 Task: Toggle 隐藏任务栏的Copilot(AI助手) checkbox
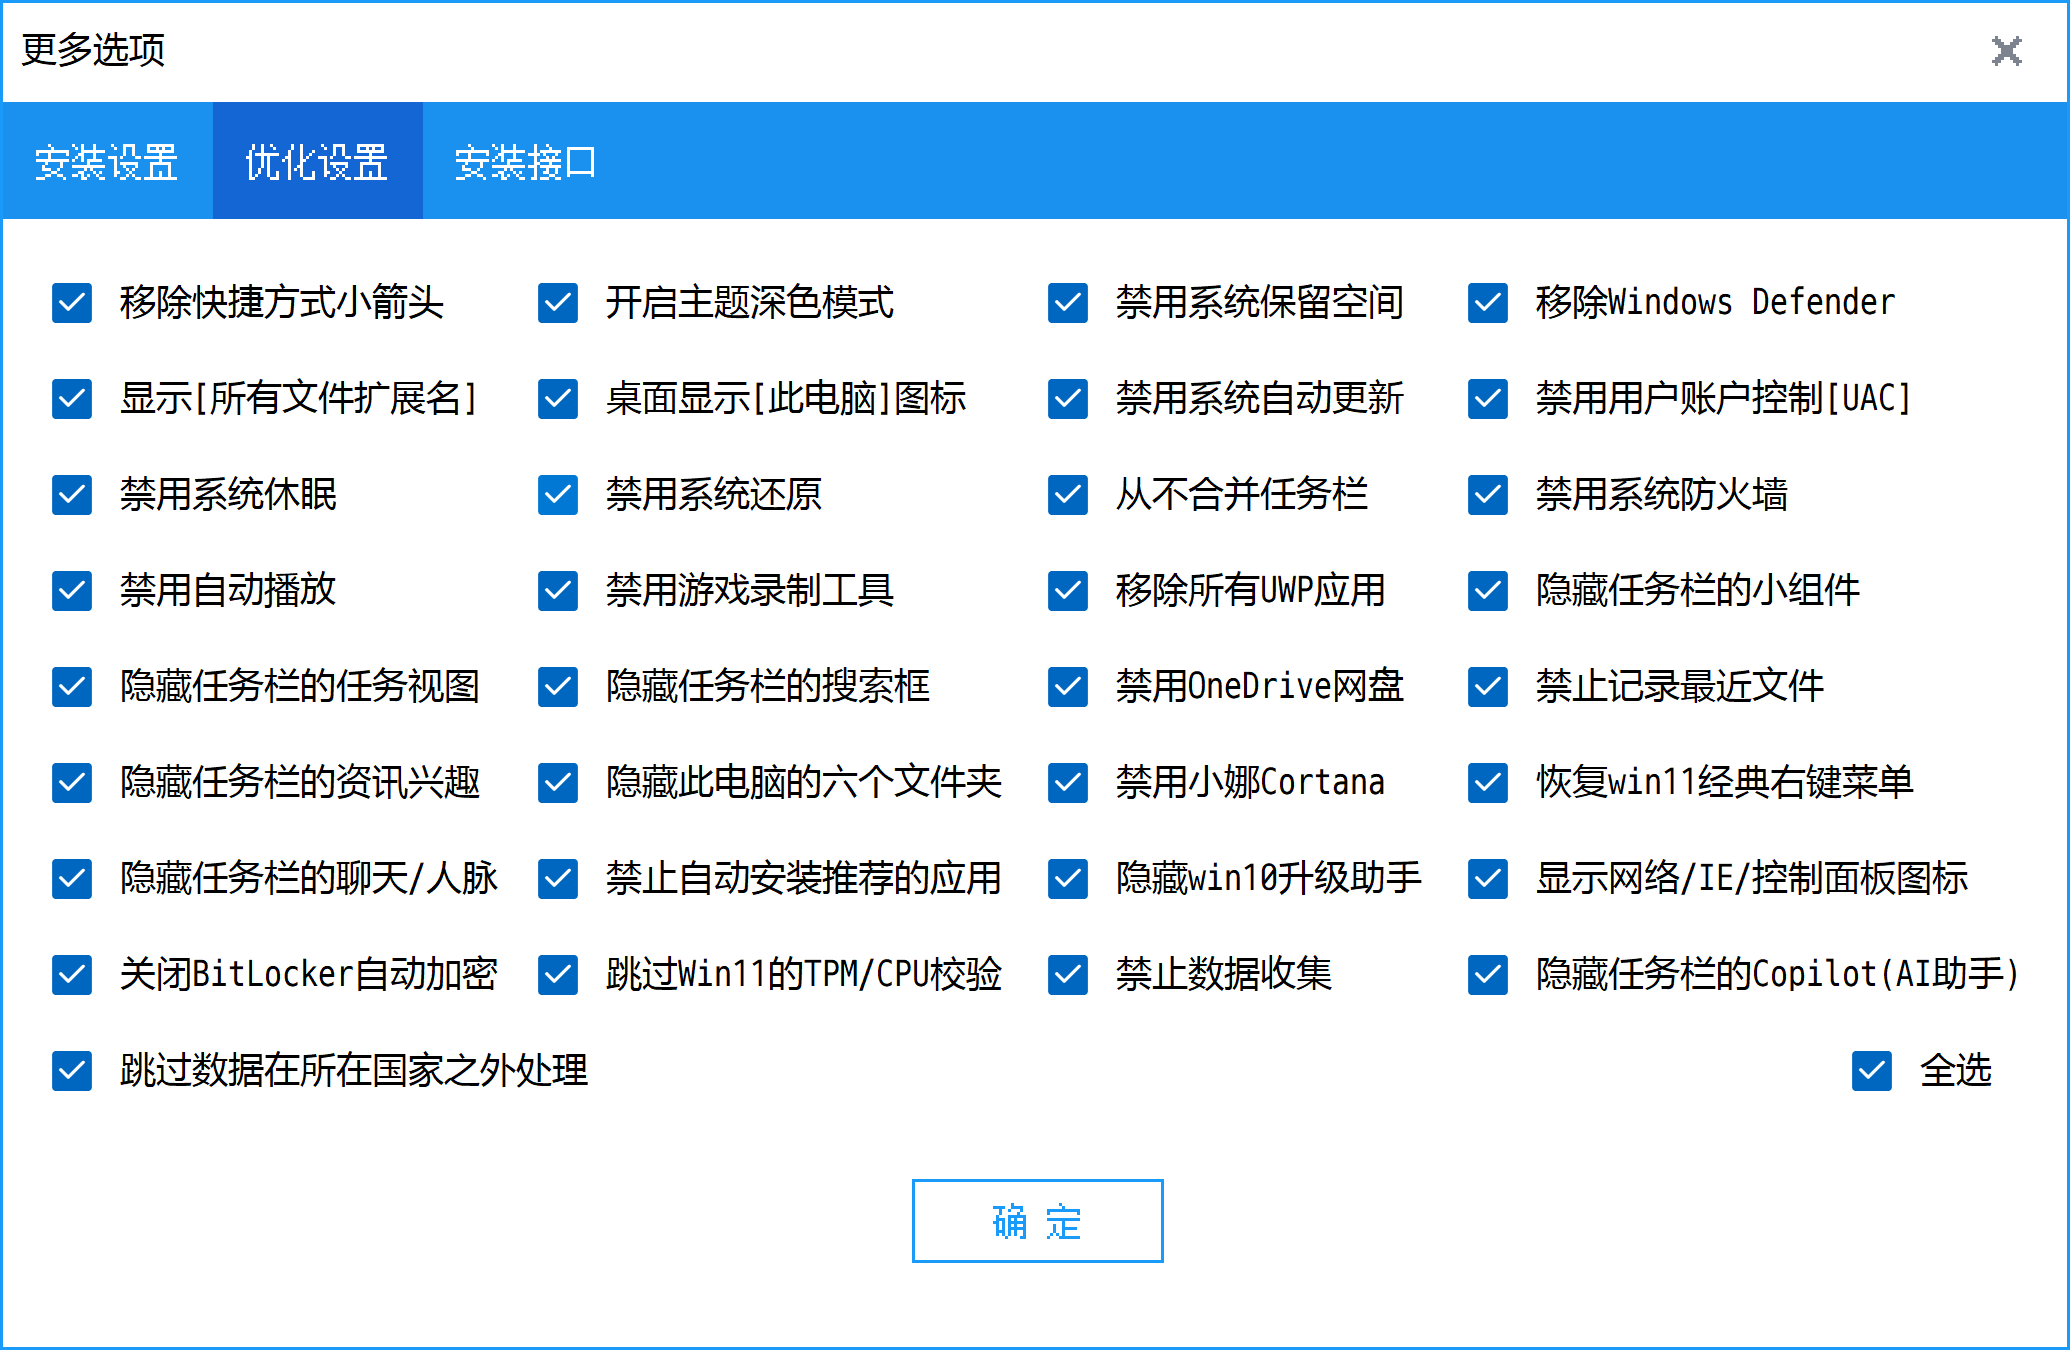[x=1488, y=975]
